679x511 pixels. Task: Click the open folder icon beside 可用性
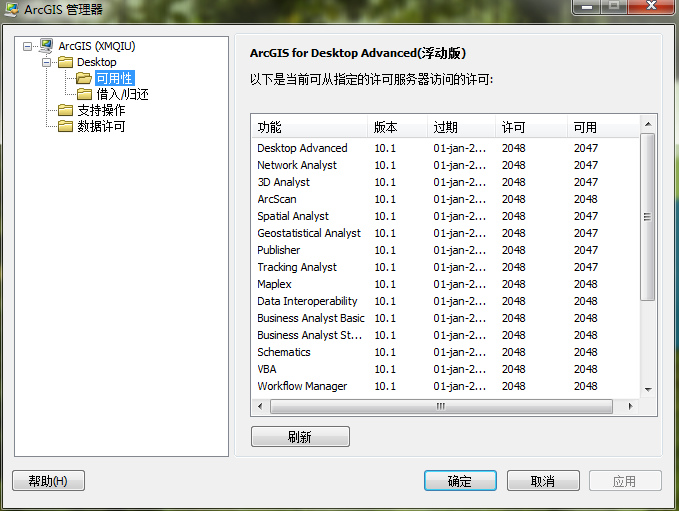click(x=84, y=78)
